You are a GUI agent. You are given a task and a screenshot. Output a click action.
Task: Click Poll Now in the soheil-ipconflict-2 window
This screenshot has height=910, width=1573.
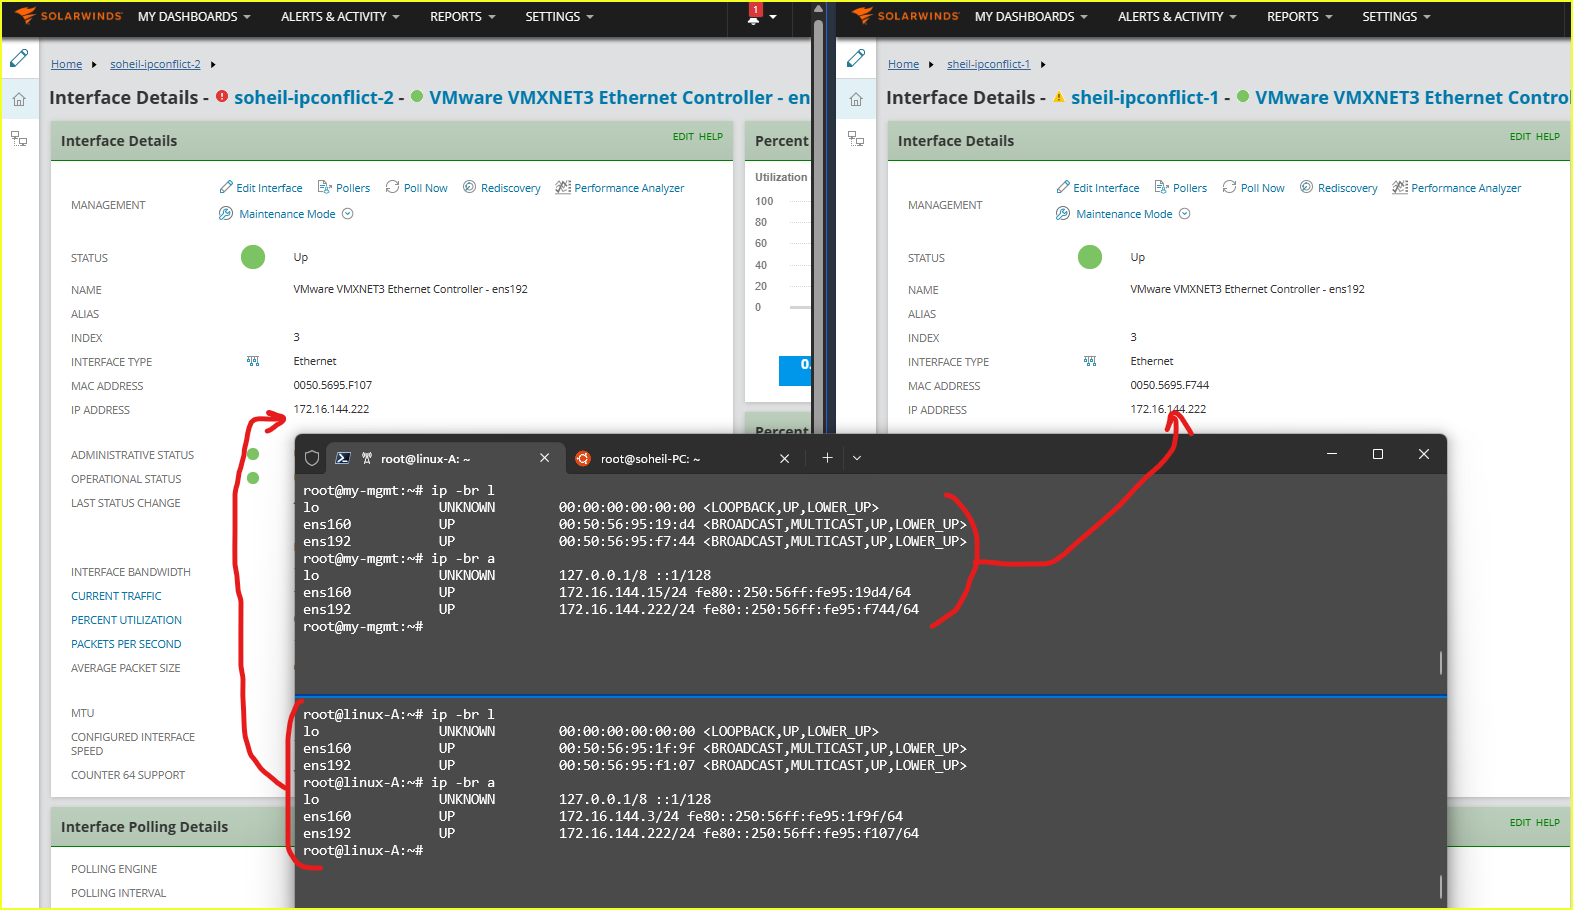pyautogui.click(x=417, y=188)
